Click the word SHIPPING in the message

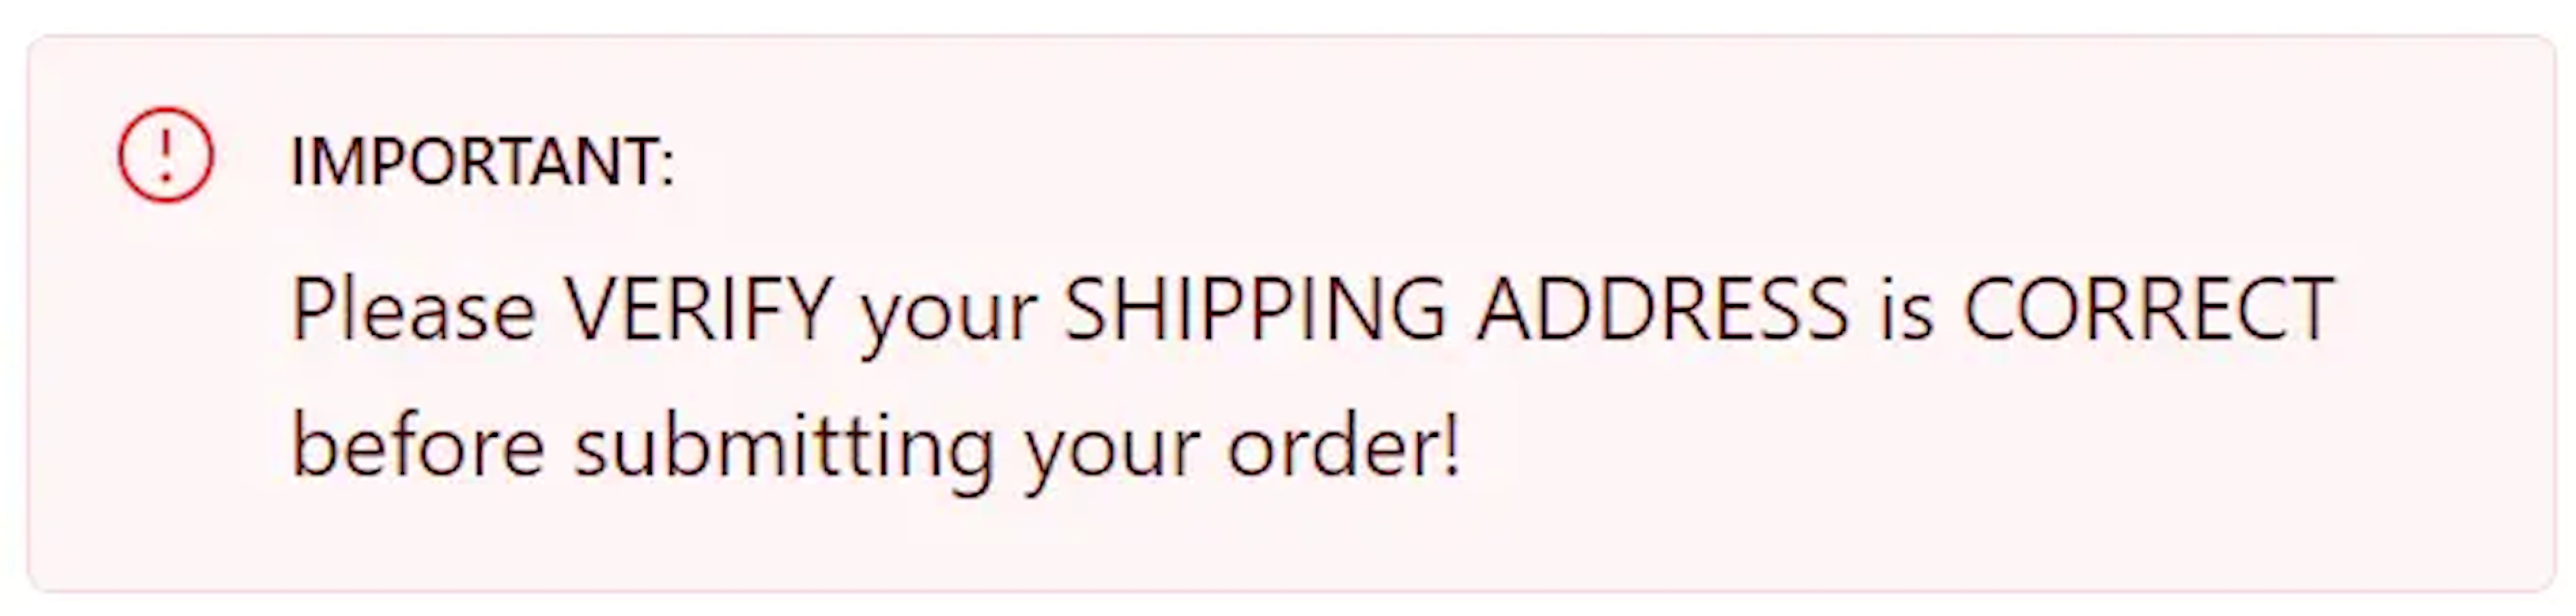coord(1255,309)
